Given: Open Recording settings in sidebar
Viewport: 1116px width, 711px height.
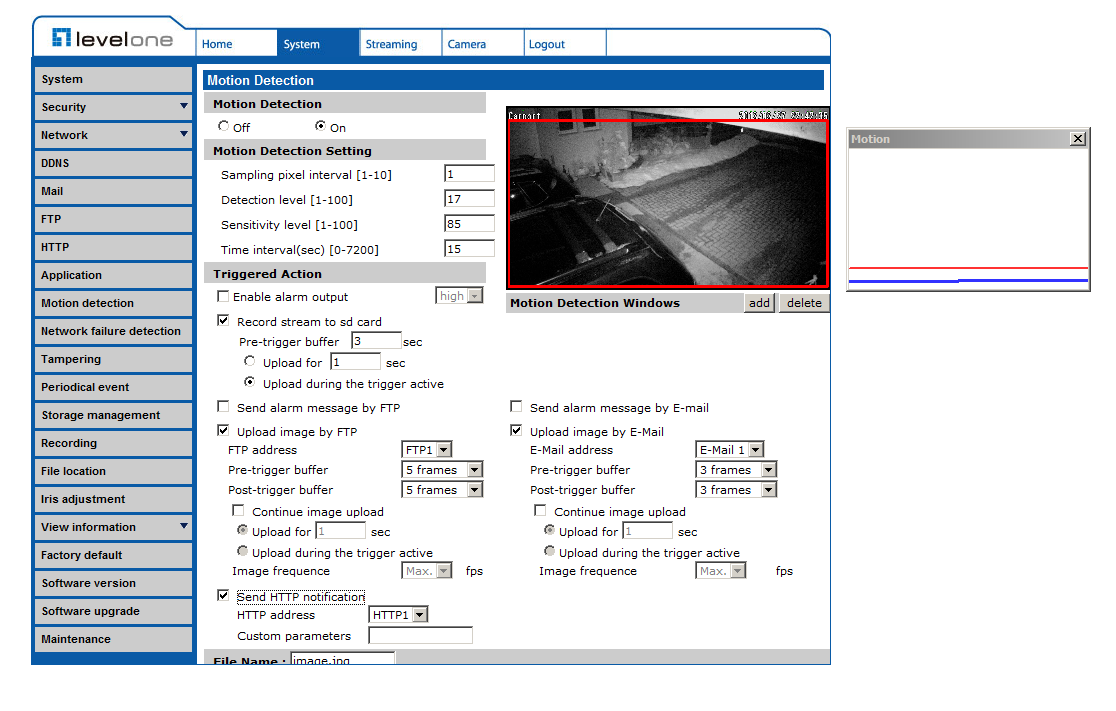Looking at the screenshot, I should (113, 443).
